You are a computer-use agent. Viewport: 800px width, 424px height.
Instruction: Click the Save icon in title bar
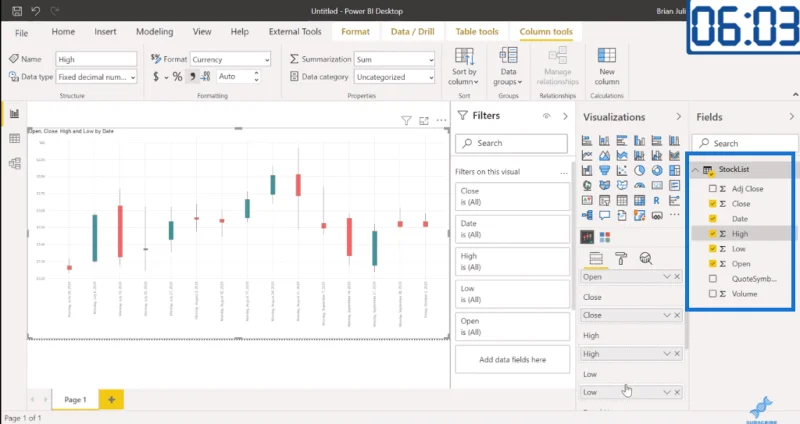click(x=17, y=11)
